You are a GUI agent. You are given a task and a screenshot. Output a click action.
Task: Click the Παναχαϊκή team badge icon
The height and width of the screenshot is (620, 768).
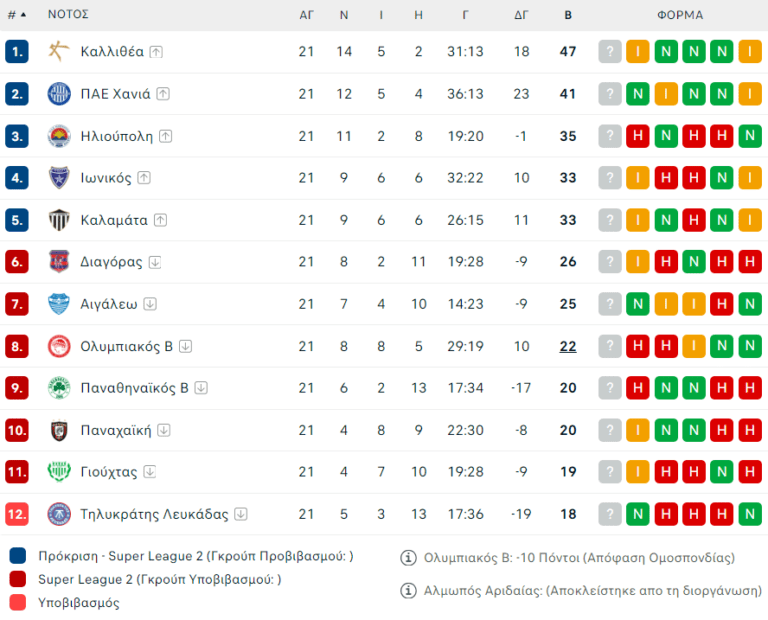pos(59,430)
